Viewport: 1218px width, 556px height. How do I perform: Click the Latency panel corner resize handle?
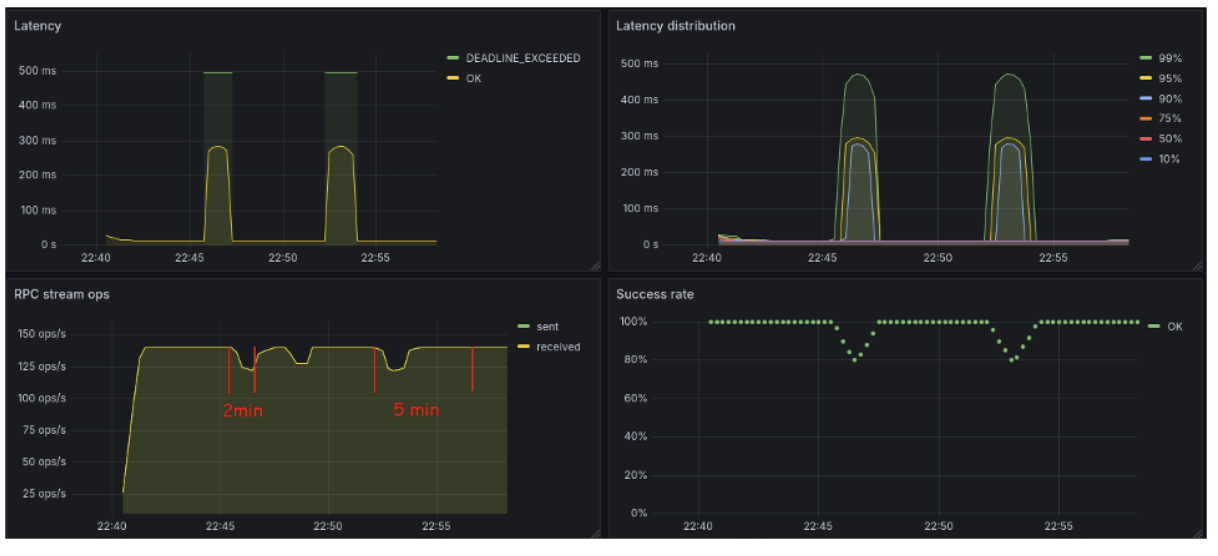(595, 266)
